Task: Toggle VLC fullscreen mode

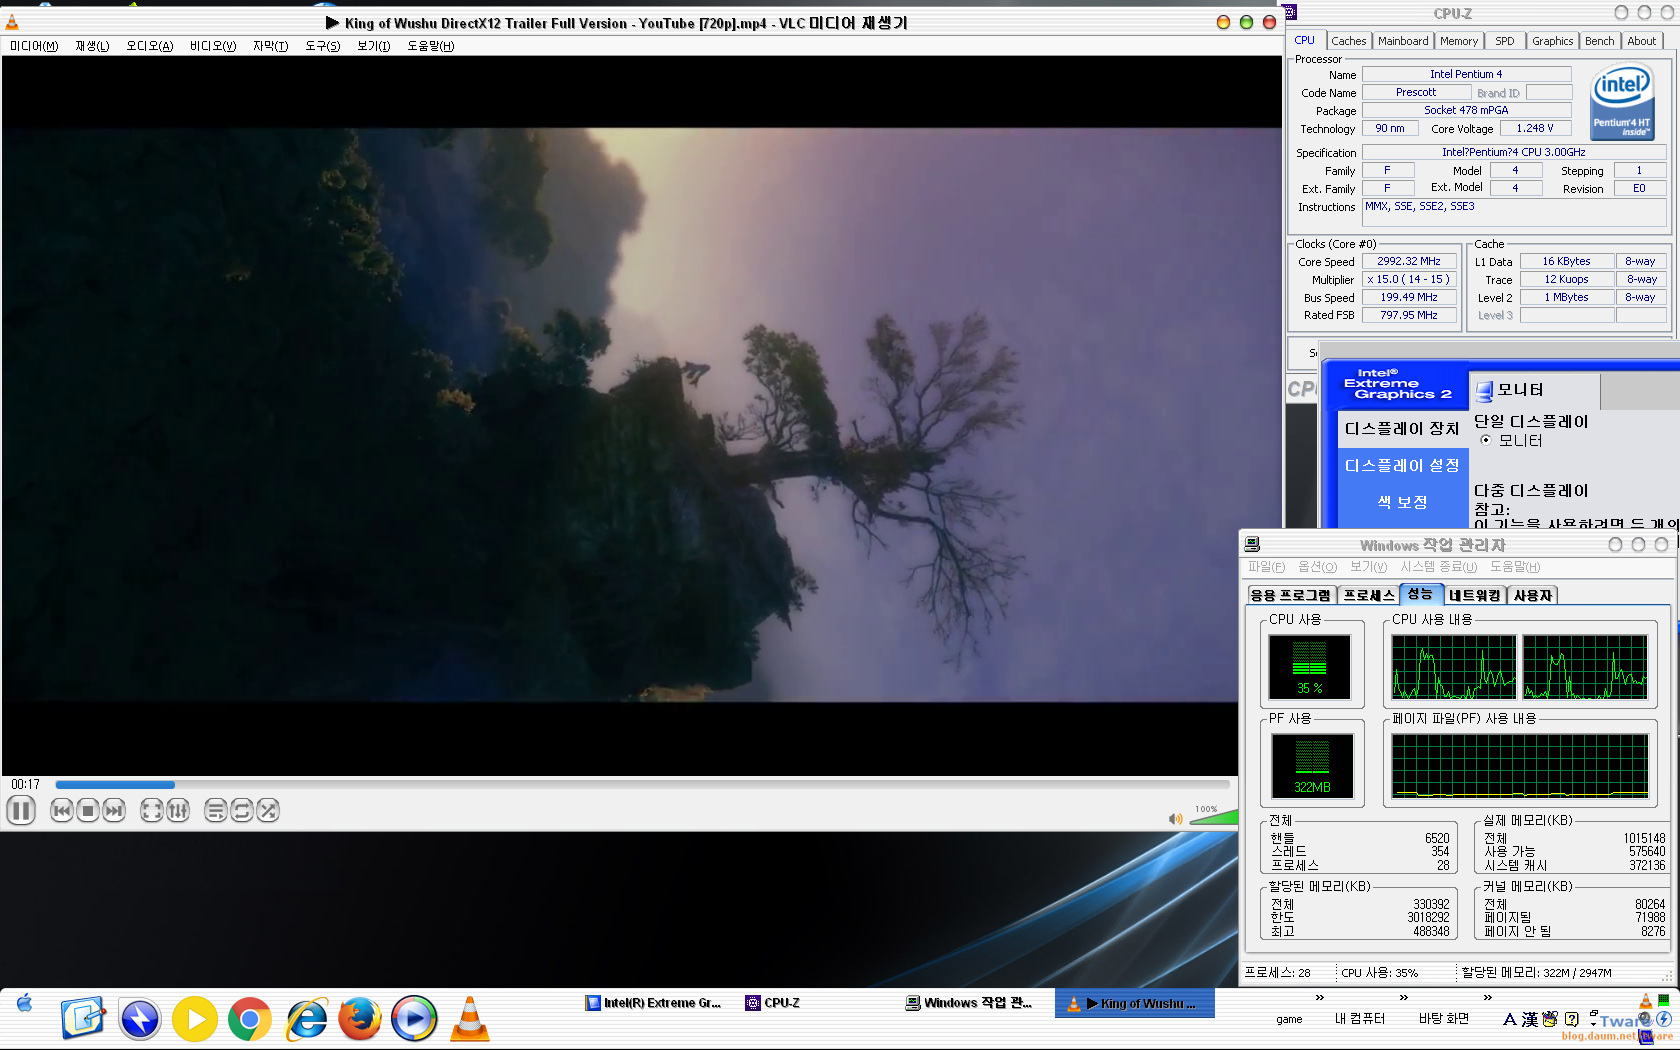Action: (x=151, y=810)
